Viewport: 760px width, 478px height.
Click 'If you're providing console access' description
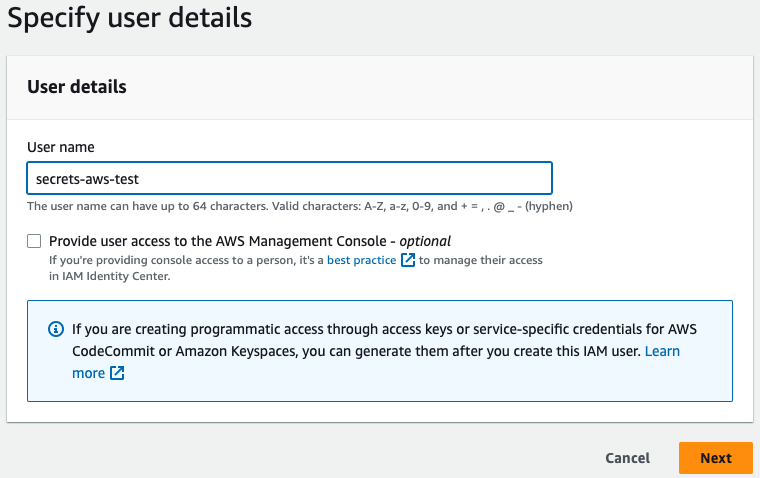[180, 260]
